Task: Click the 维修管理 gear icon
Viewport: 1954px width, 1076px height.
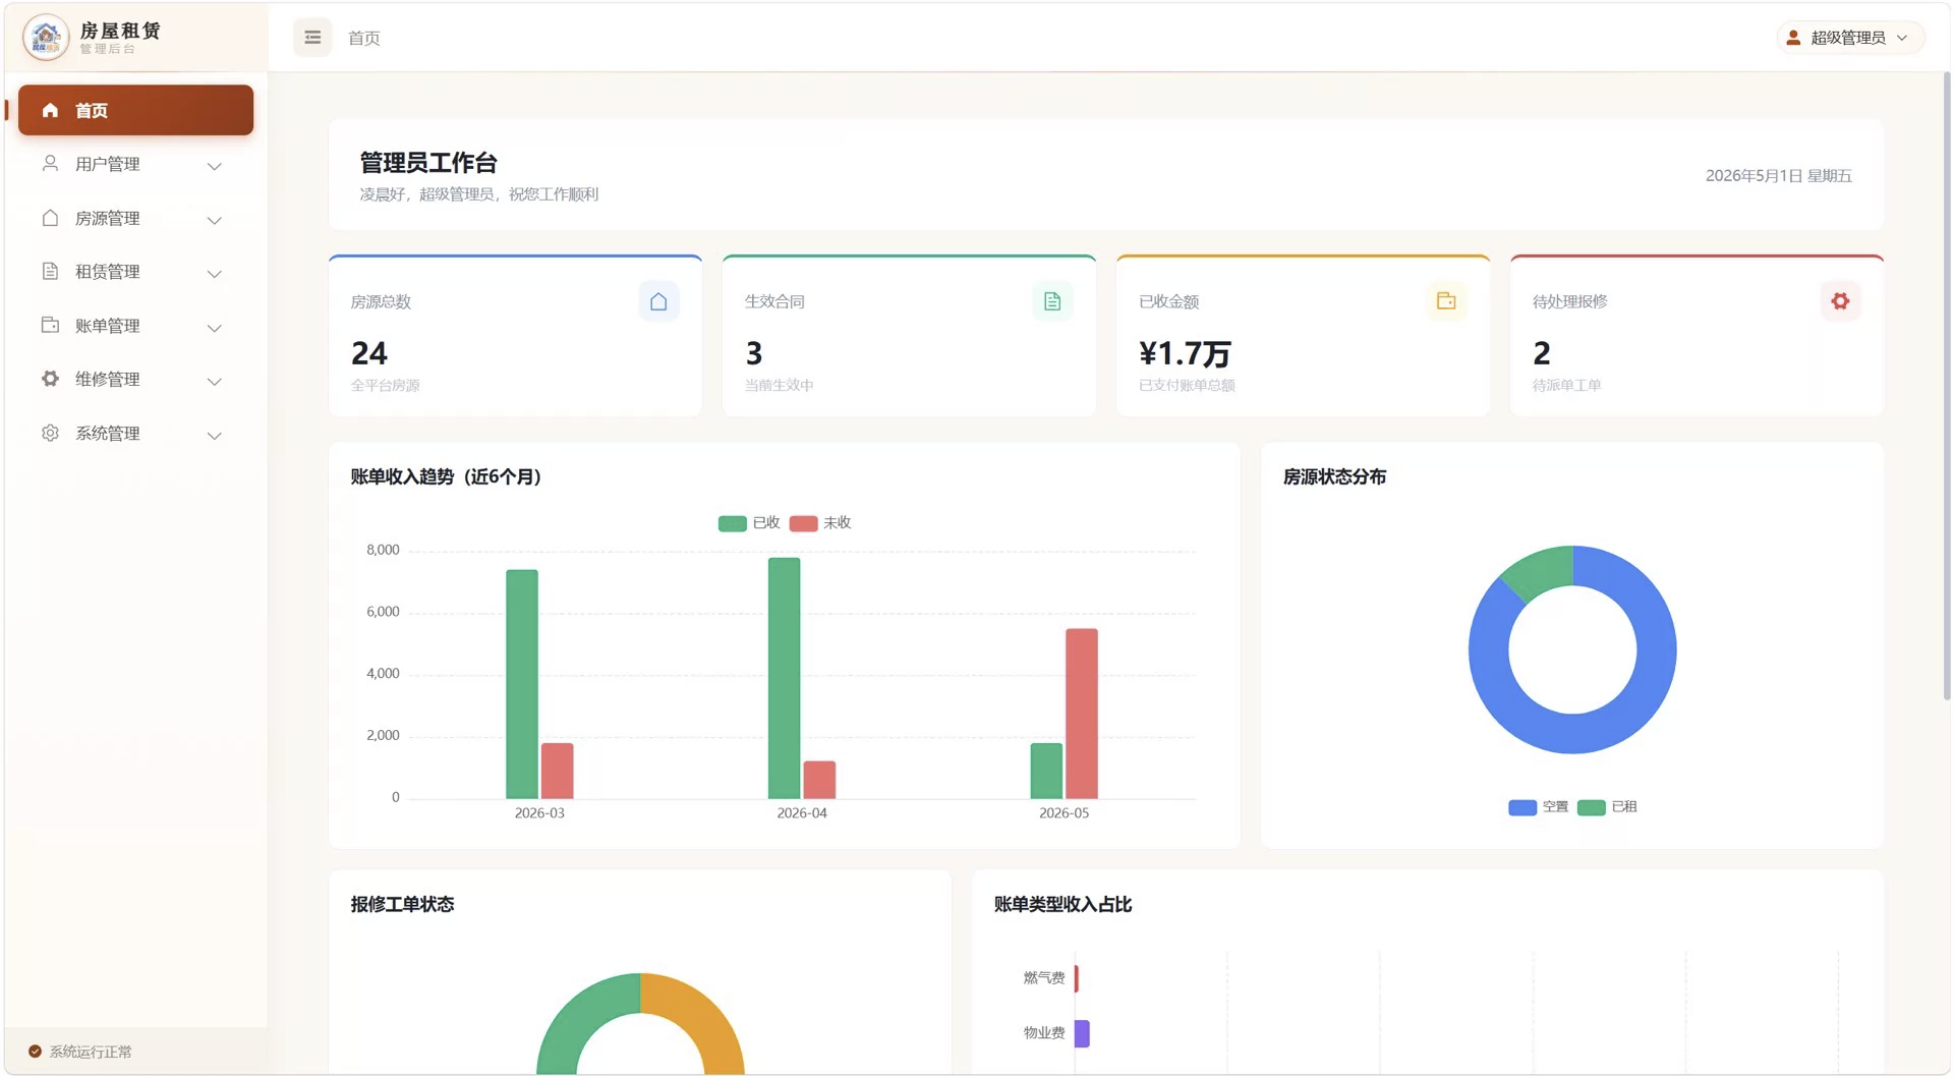Action: (x=50, y=379)
